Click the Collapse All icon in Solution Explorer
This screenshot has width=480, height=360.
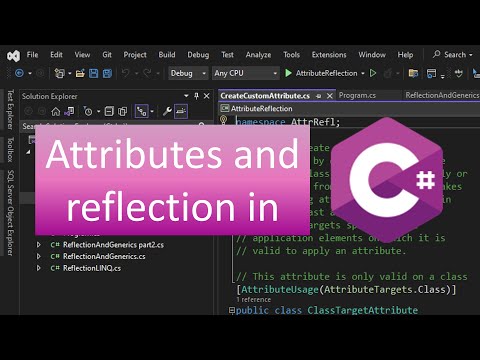point(109,111)
